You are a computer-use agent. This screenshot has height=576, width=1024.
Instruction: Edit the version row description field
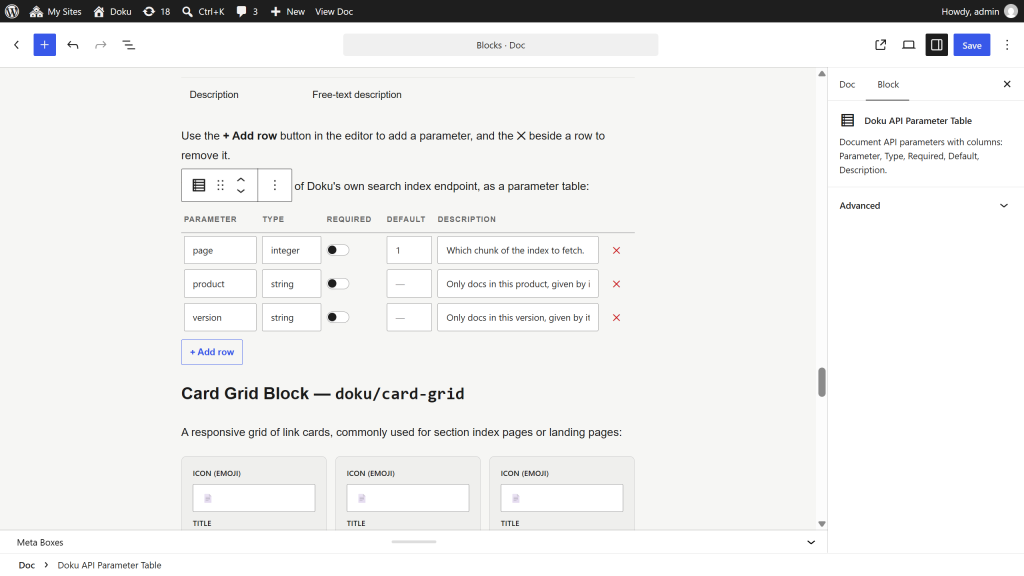coord(518,317)
